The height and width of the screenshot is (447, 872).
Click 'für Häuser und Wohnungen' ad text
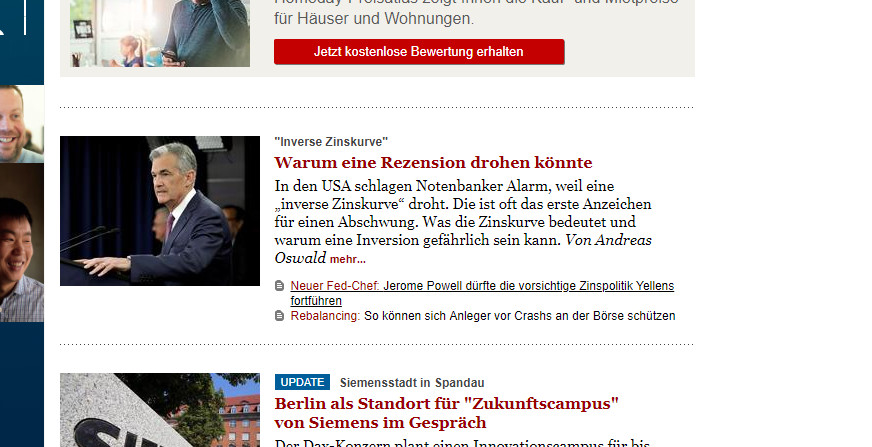(374, 19)
